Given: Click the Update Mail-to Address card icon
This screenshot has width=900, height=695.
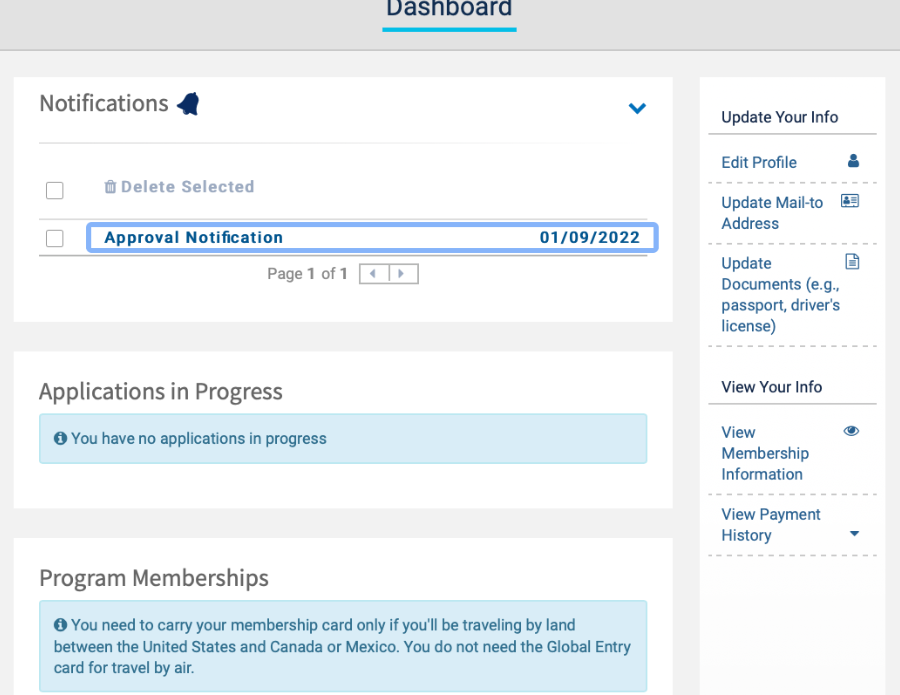Looking at the screenshot, I should (850, 201).
